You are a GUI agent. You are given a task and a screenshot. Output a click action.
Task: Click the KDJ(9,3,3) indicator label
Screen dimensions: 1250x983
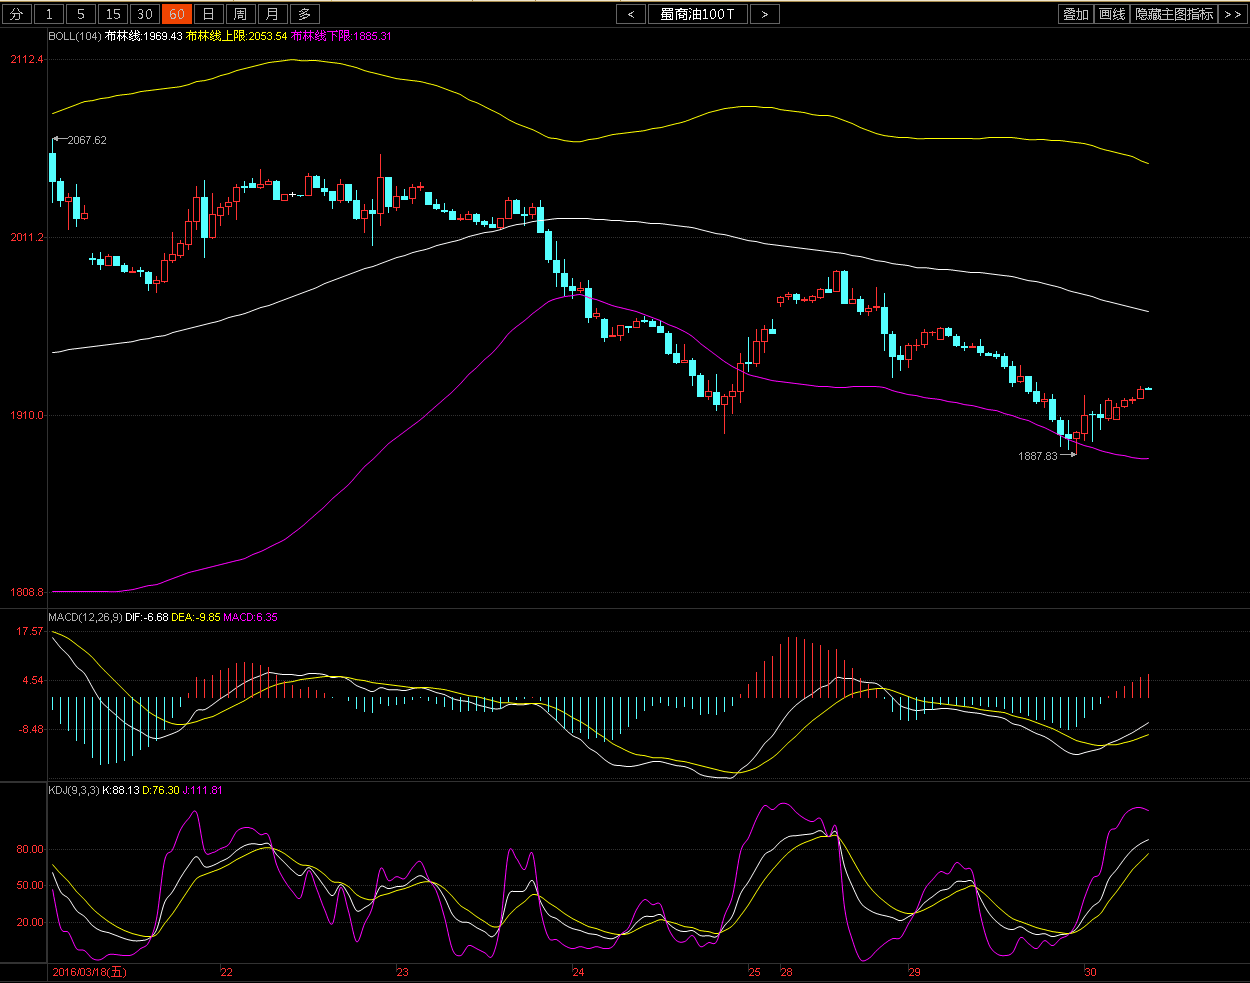[74, 790]
